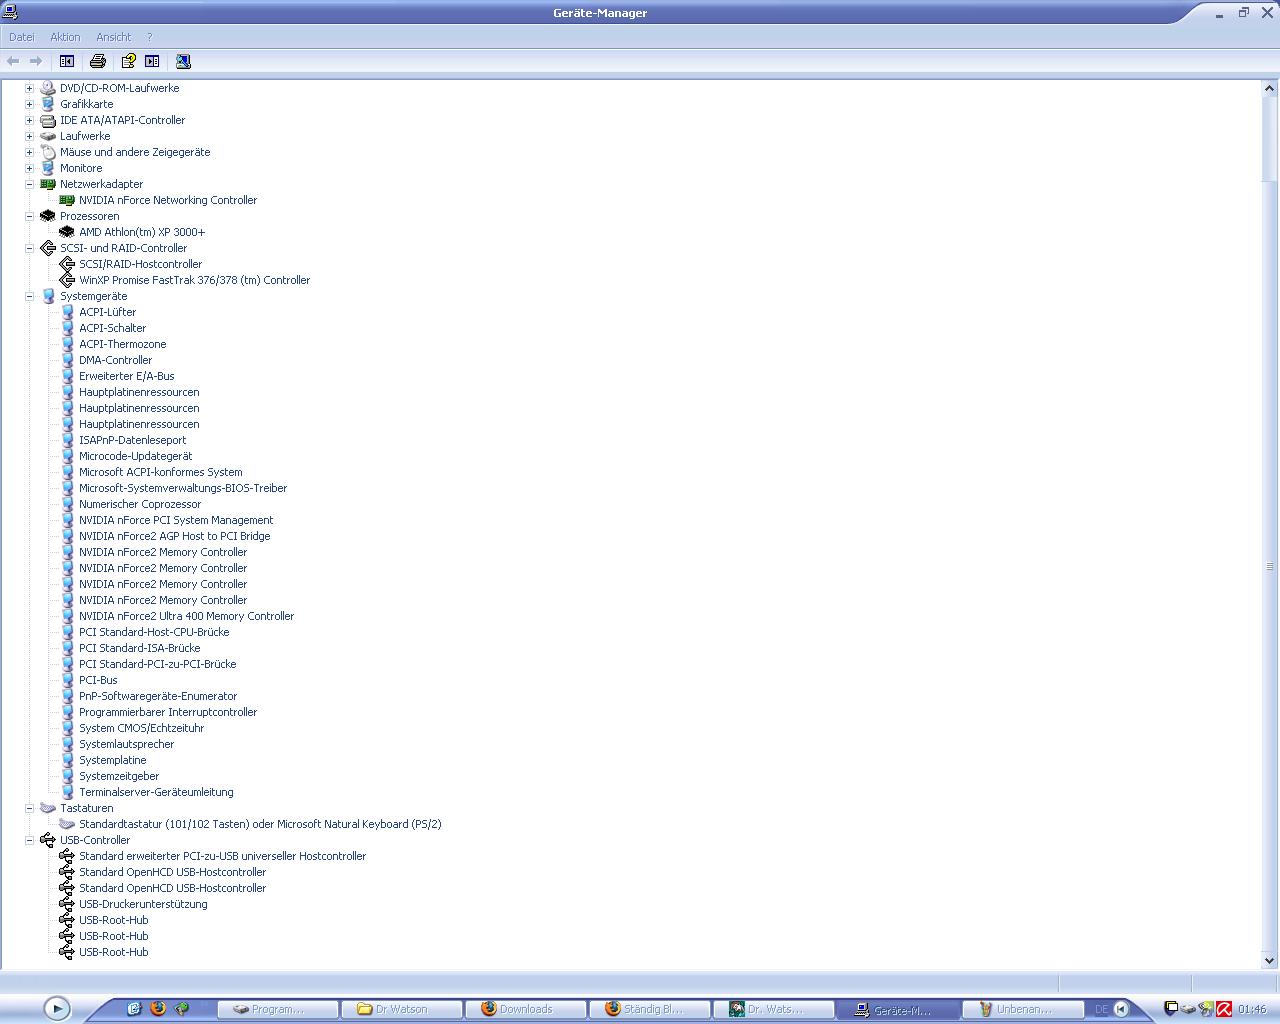Select the Standardtastatur (101/102 Tasten) entry

[x=260, y=824]
